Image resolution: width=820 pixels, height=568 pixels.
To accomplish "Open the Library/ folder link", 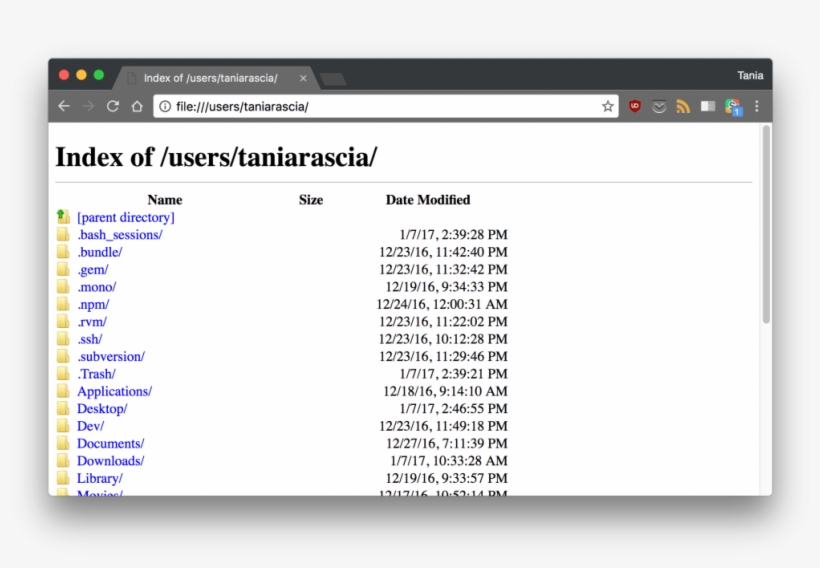I will 99,478.
